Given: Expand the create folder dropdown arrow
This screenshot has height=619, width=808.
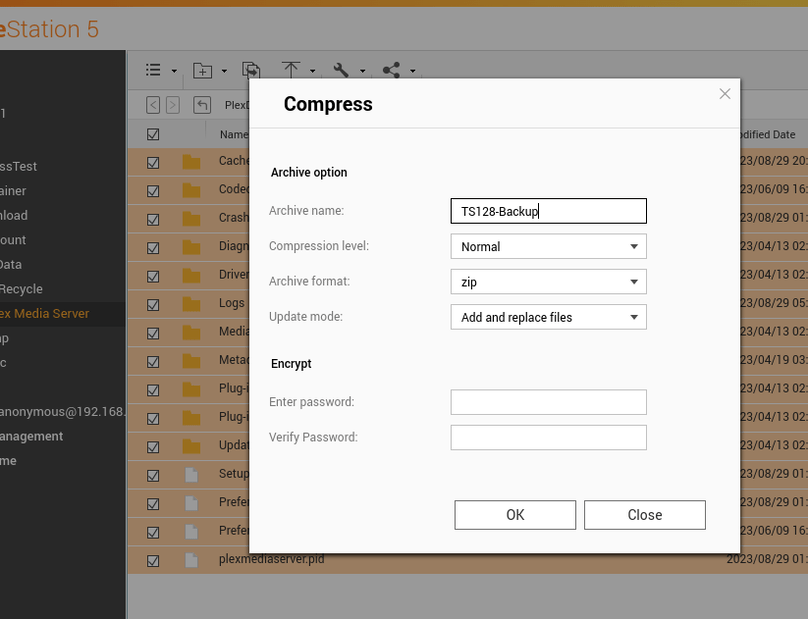Looking at the screenshot, I should [224, 71].
